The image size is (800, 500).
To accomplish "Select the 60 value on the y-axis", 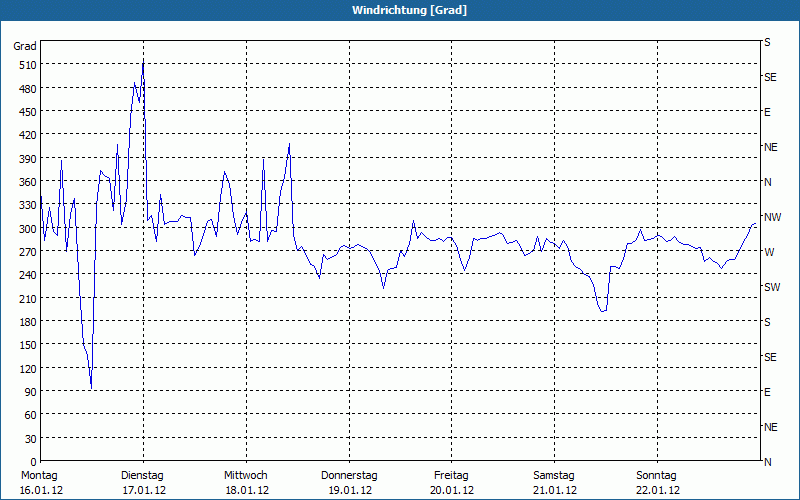I will (31, 415).
